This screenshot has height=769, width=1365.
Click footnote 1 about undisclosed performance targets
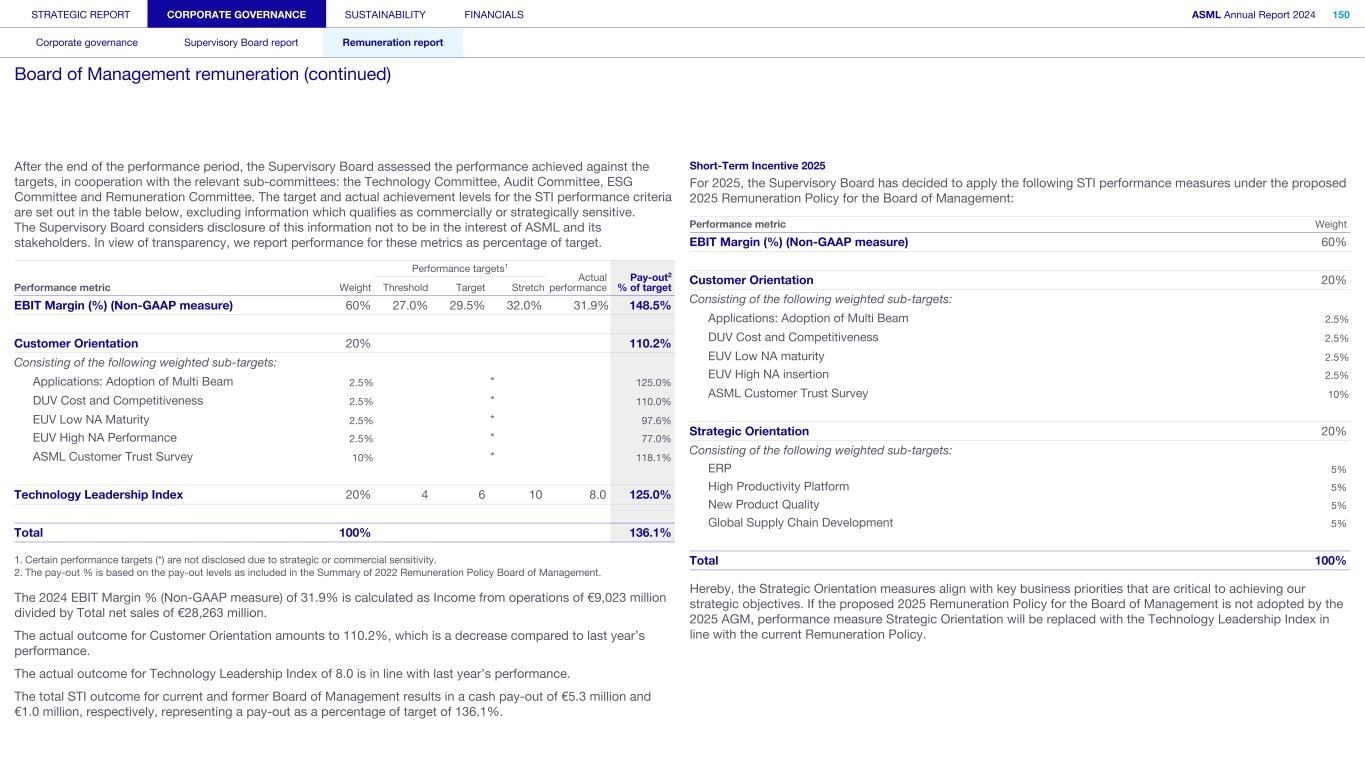[225, 560]
